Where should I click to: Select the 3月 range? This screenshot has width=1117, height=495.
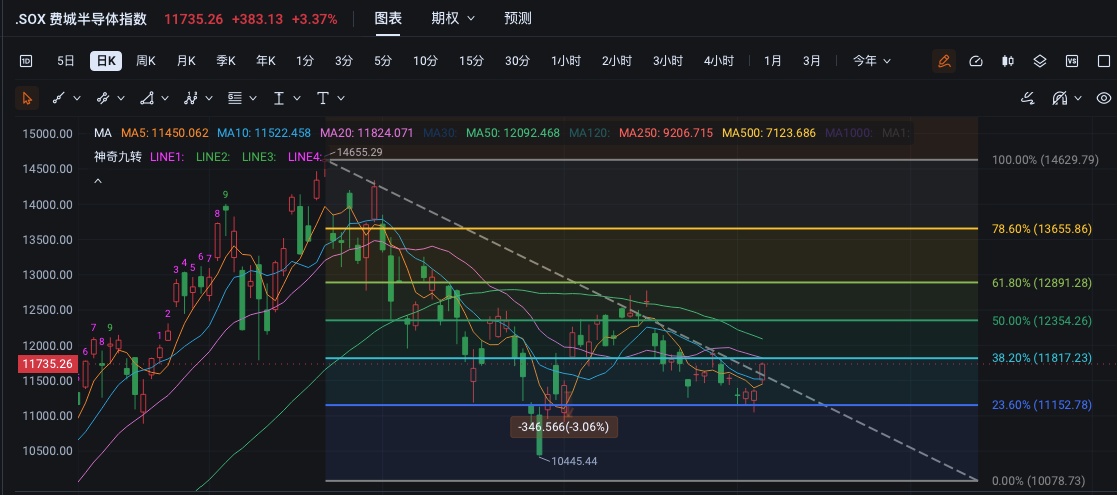(811, 61)
